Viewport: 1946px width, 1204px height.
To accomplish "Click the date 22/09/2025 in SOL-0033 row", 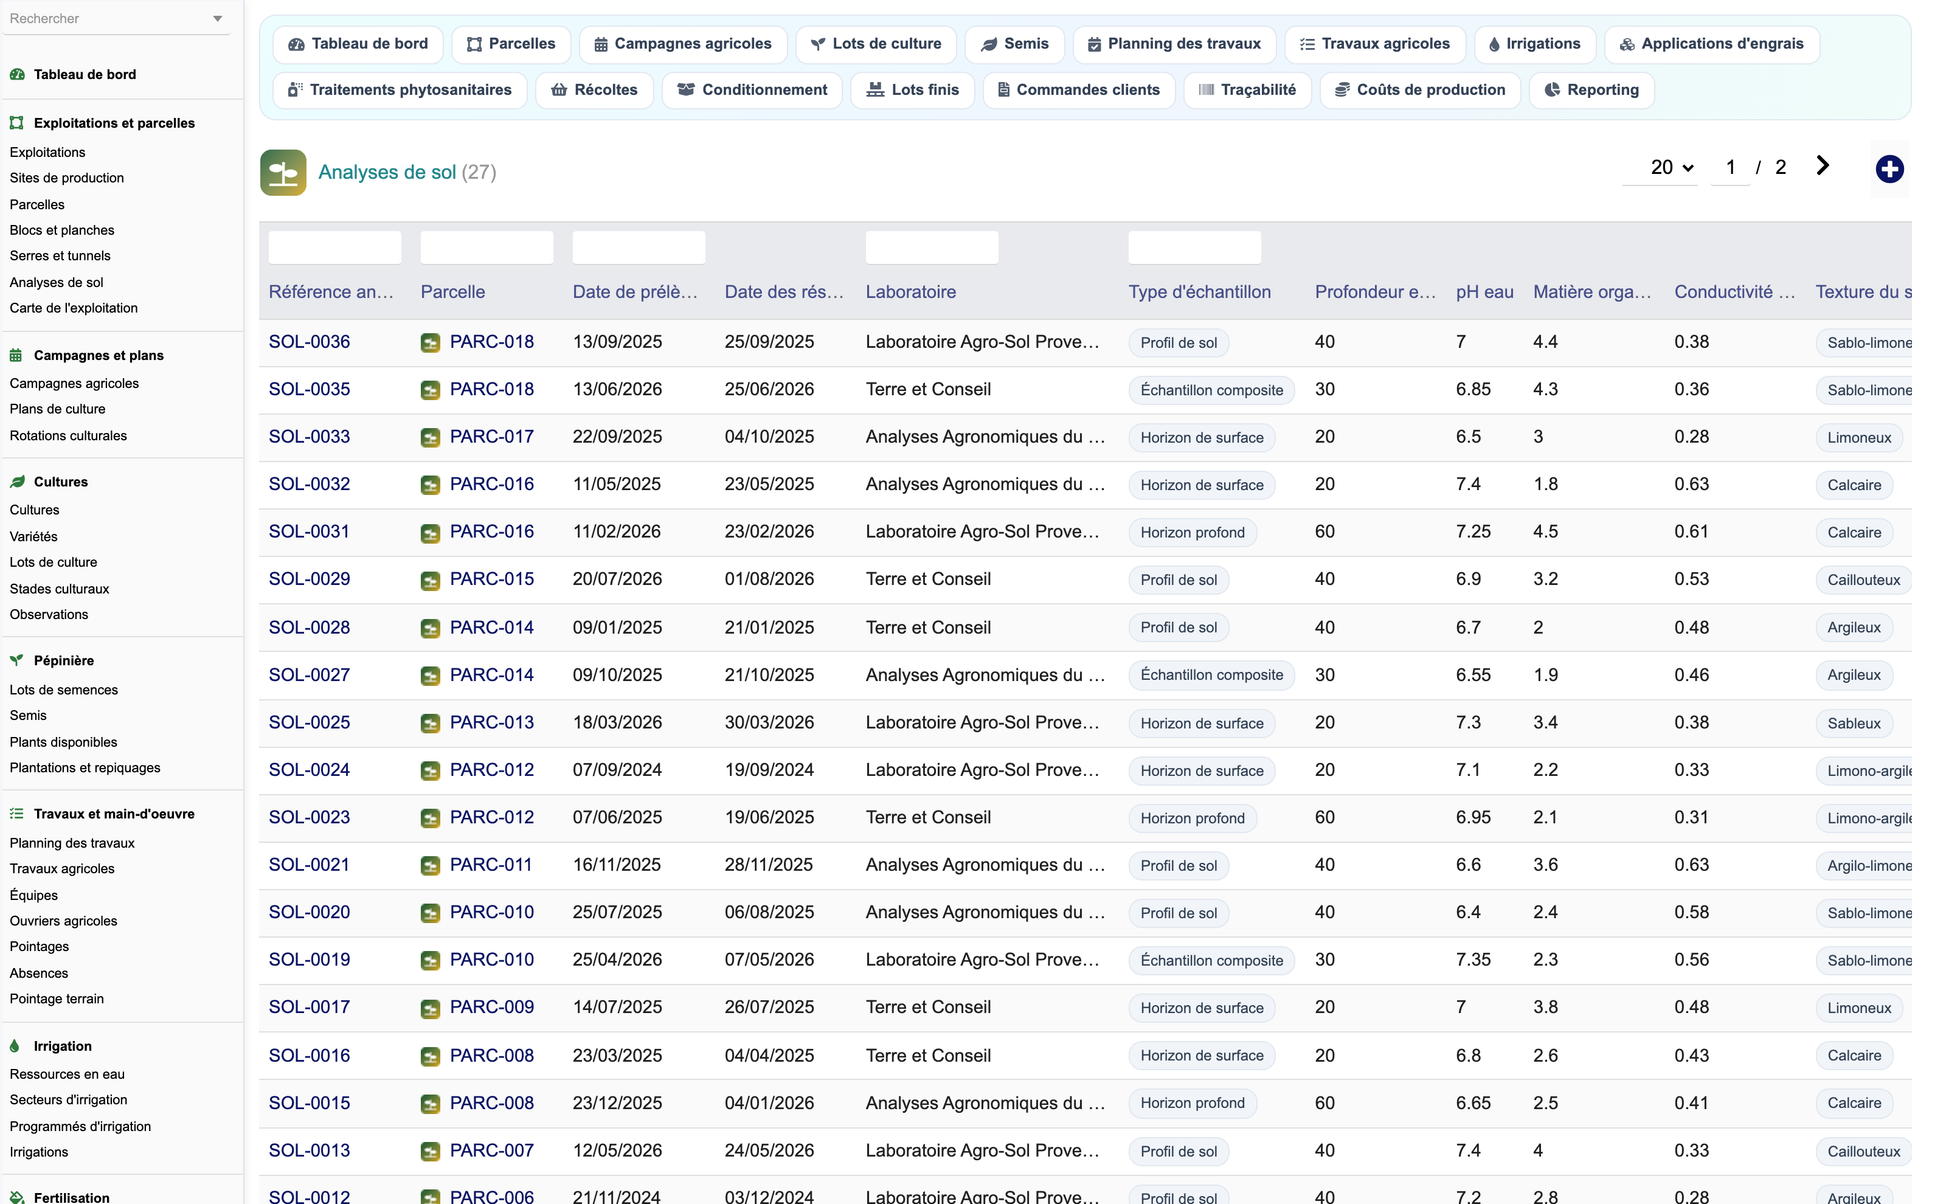I will click(617, 437).
